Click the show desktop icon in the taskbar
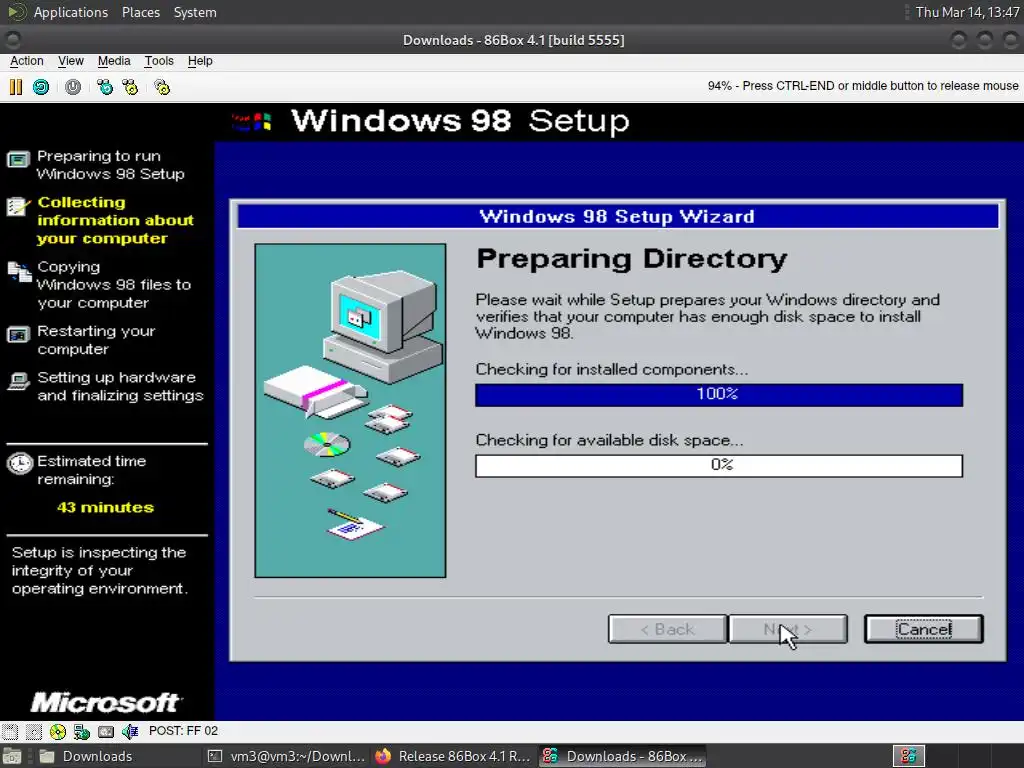 click(x=12, y=756)
